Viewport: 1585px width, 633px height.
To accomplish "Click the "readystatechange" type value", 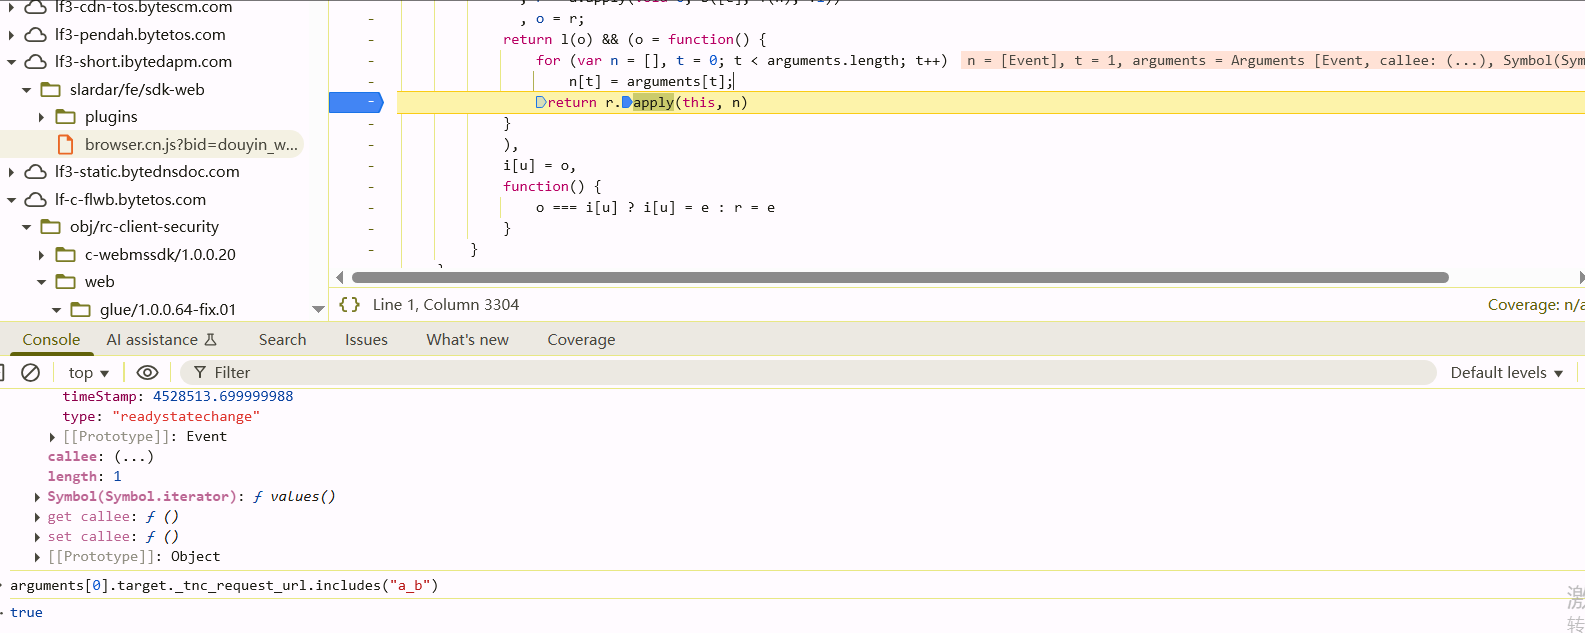I will (186, 417).
